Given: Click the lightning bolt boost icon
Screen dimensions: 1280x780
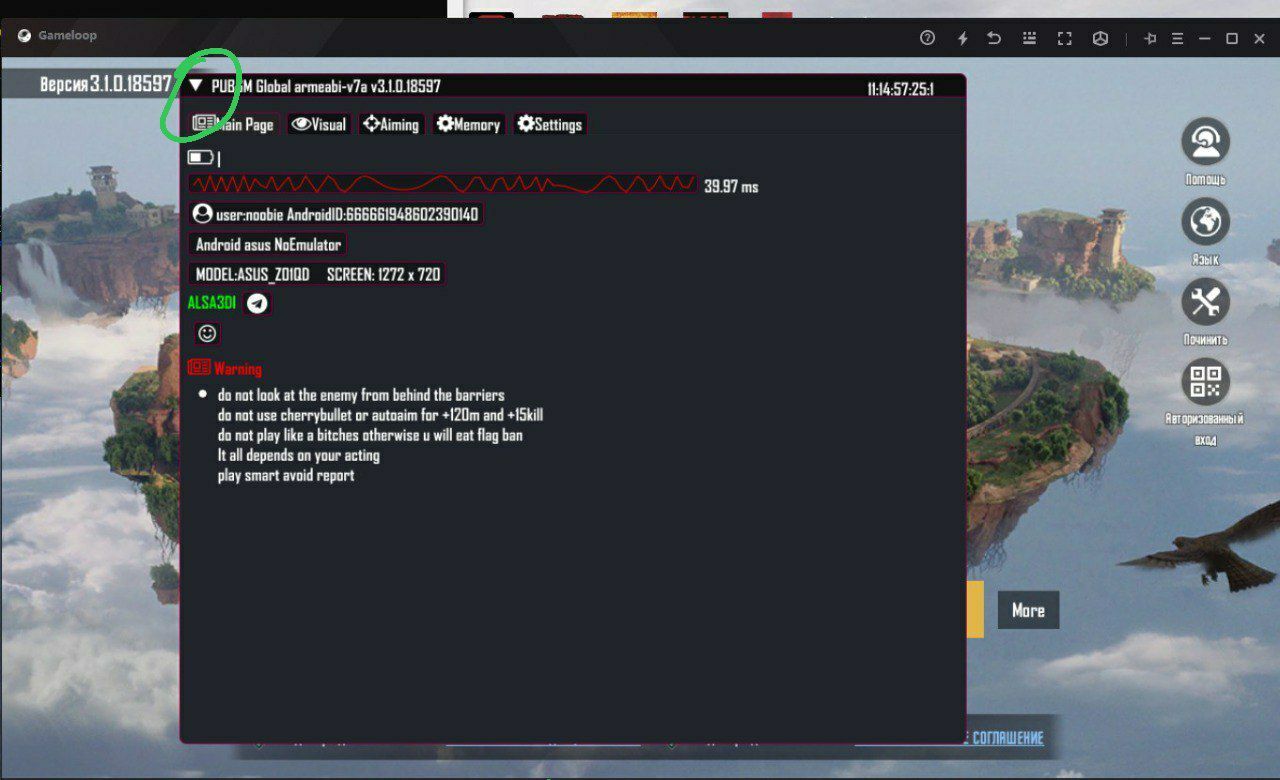Looking at the screenshot, I should (962, 38).
